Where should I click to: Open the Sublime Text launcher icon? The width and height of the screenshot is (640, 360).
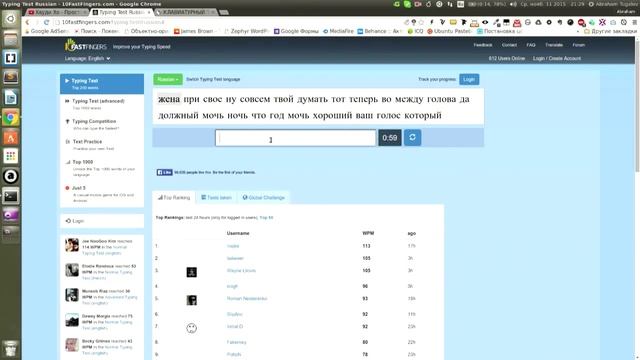point(11,78)
